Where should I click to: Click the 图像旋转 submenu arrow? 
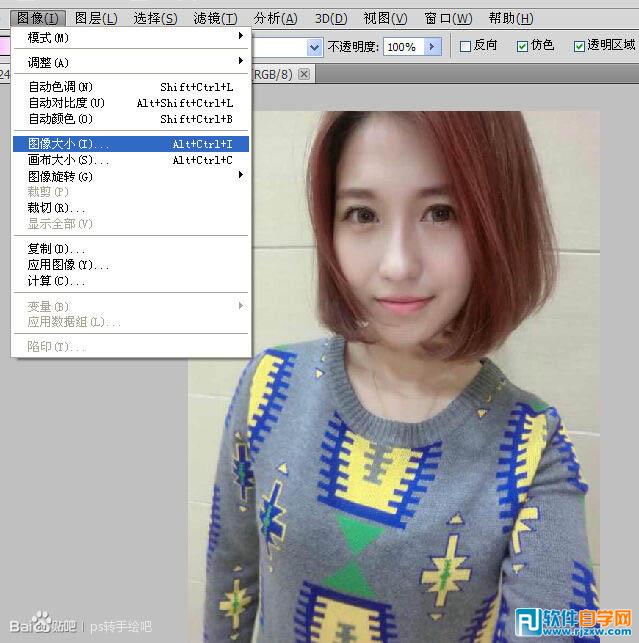tap(241, 175)
